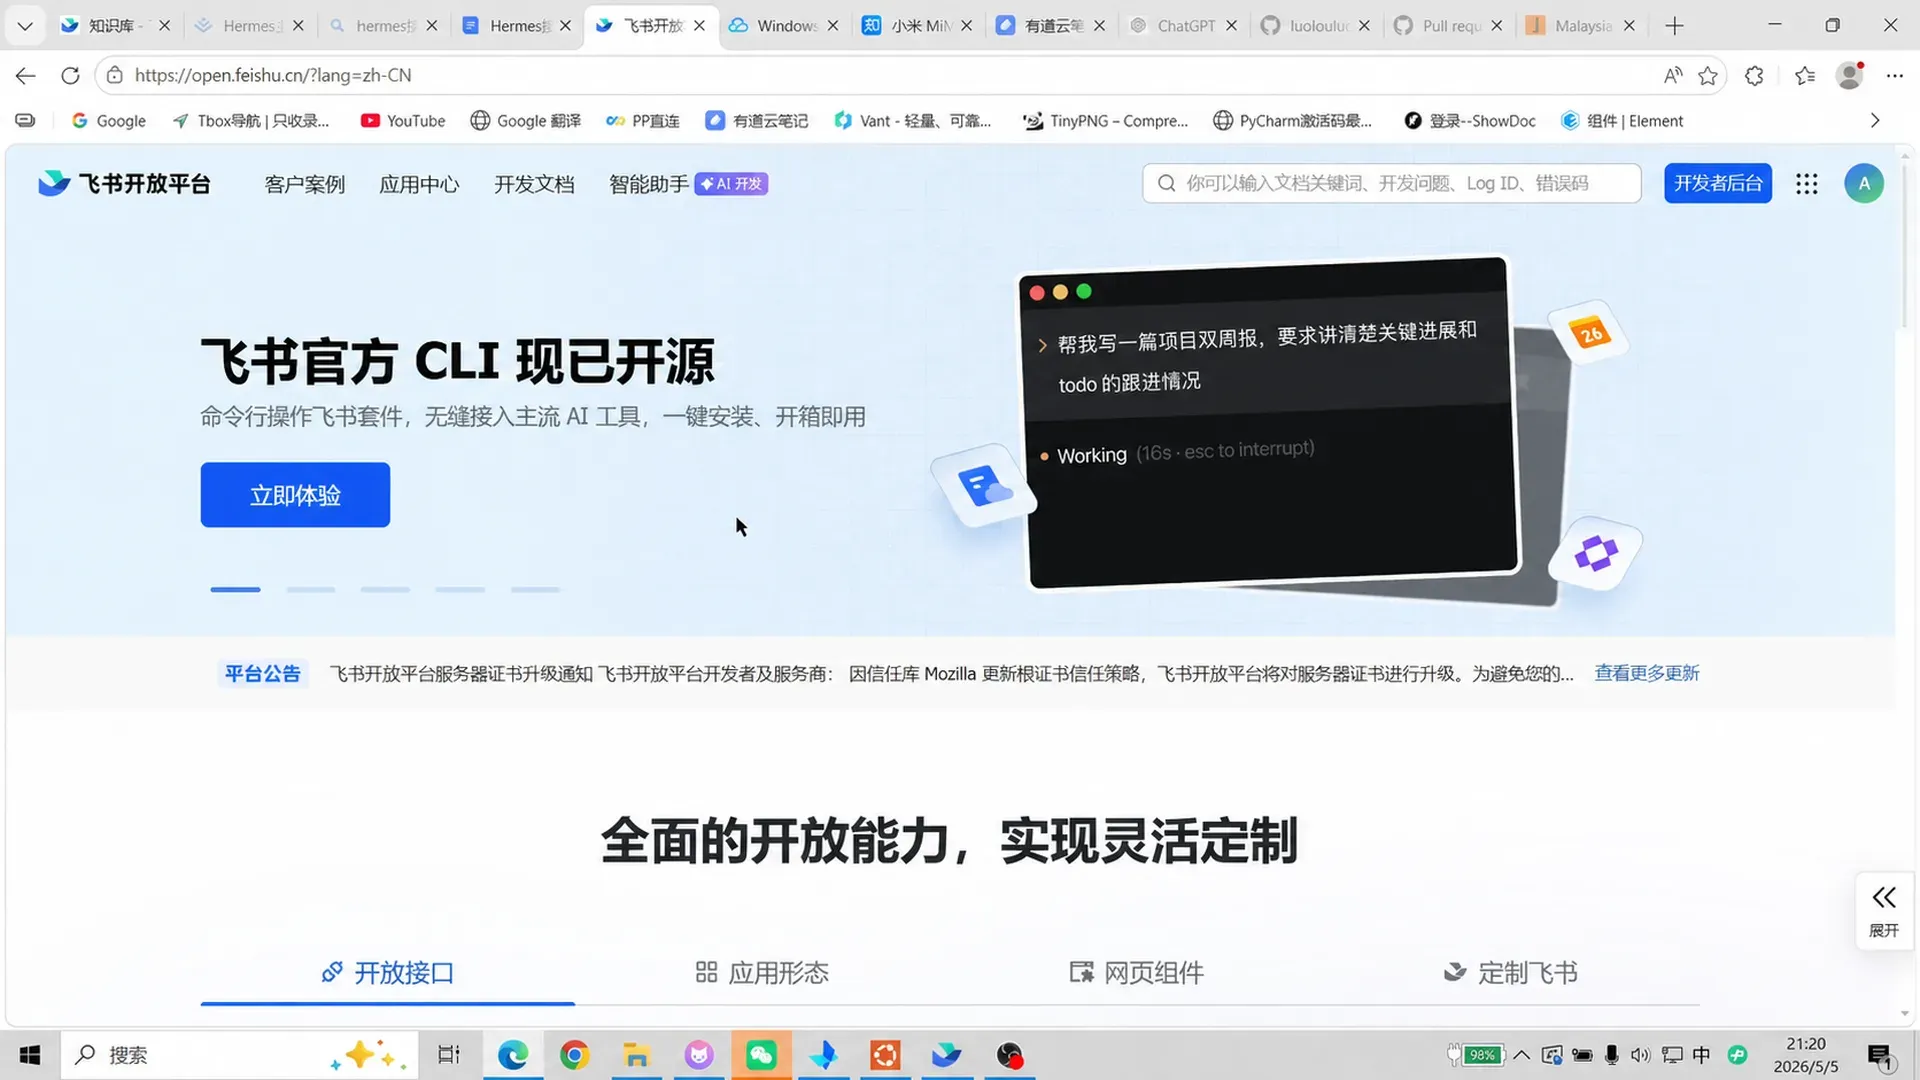The image size is (1920, 1080).
Task: Reload the current page
Action: pos(70,75)
